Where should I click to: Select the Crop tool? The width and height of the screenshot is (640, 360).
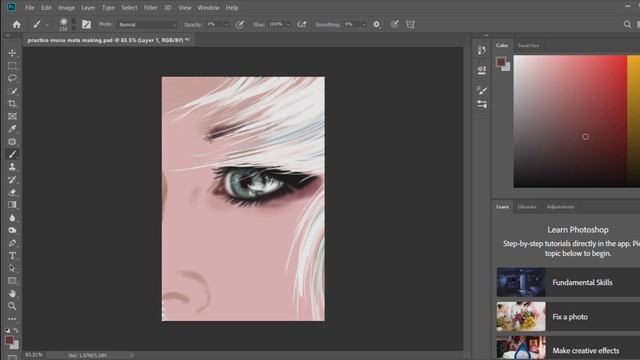[x=12, y=104]
